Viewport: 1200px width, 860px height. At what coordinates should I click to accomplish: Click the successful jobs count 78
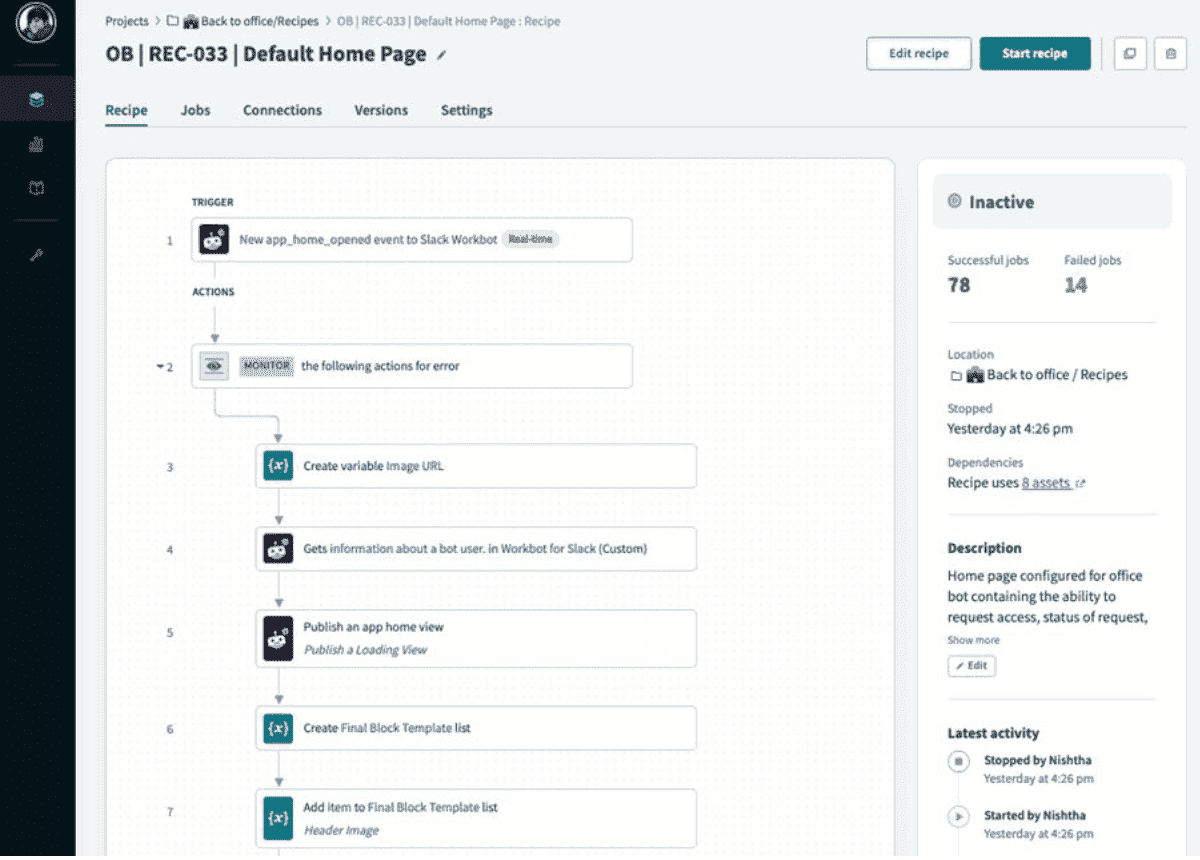959,286
